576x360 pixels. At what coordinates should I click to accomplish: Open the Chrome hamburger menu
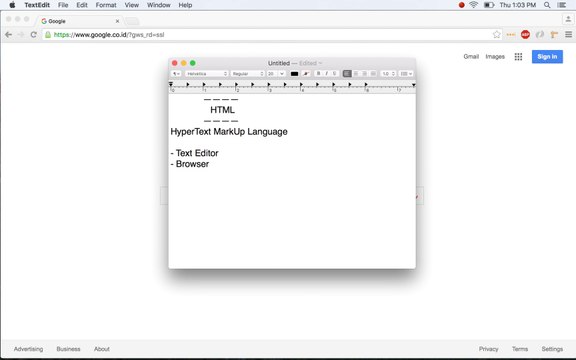[568, 35]
